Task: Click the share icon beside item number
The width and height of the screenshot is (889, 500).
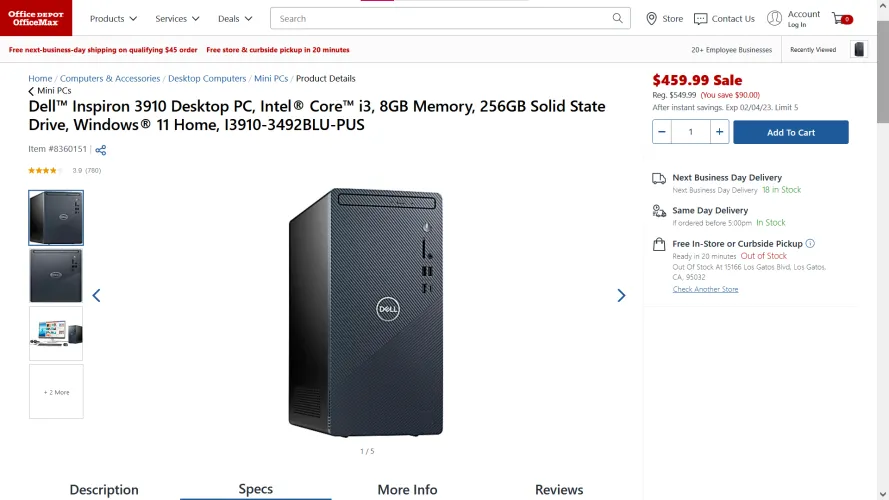Action: (101, 150)
